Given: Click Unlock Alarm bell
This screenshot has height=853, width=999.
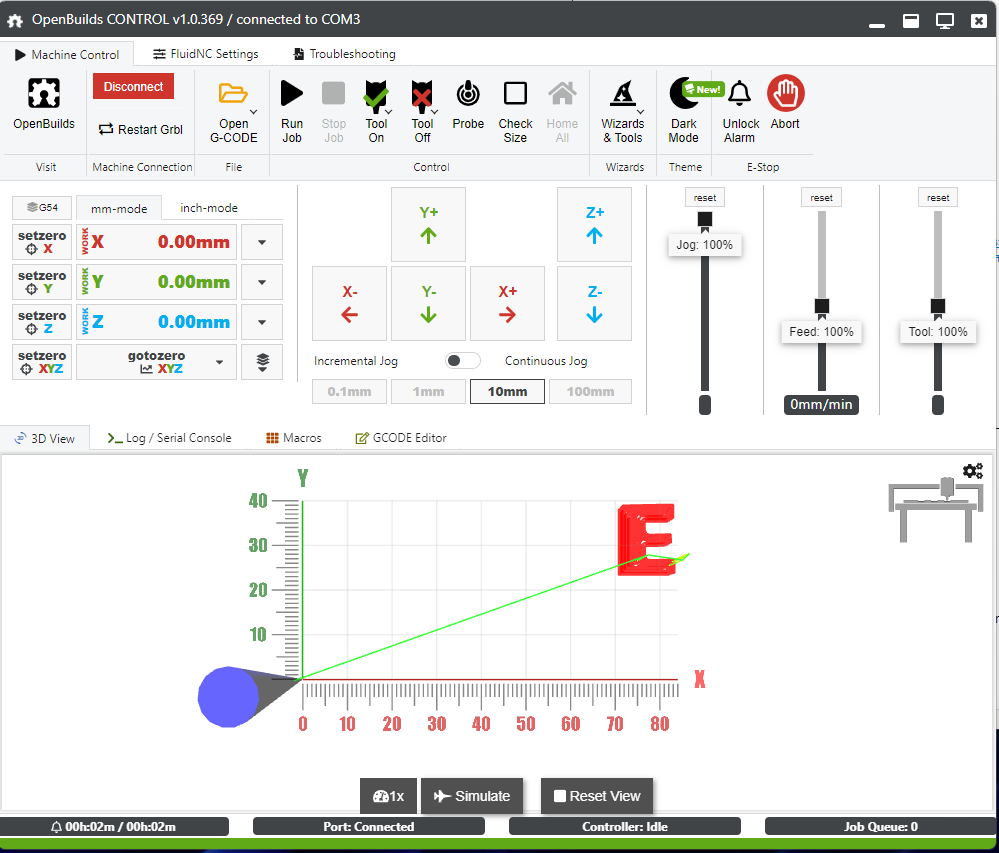Looking at the screenshot, I should (x=740, y=93).
